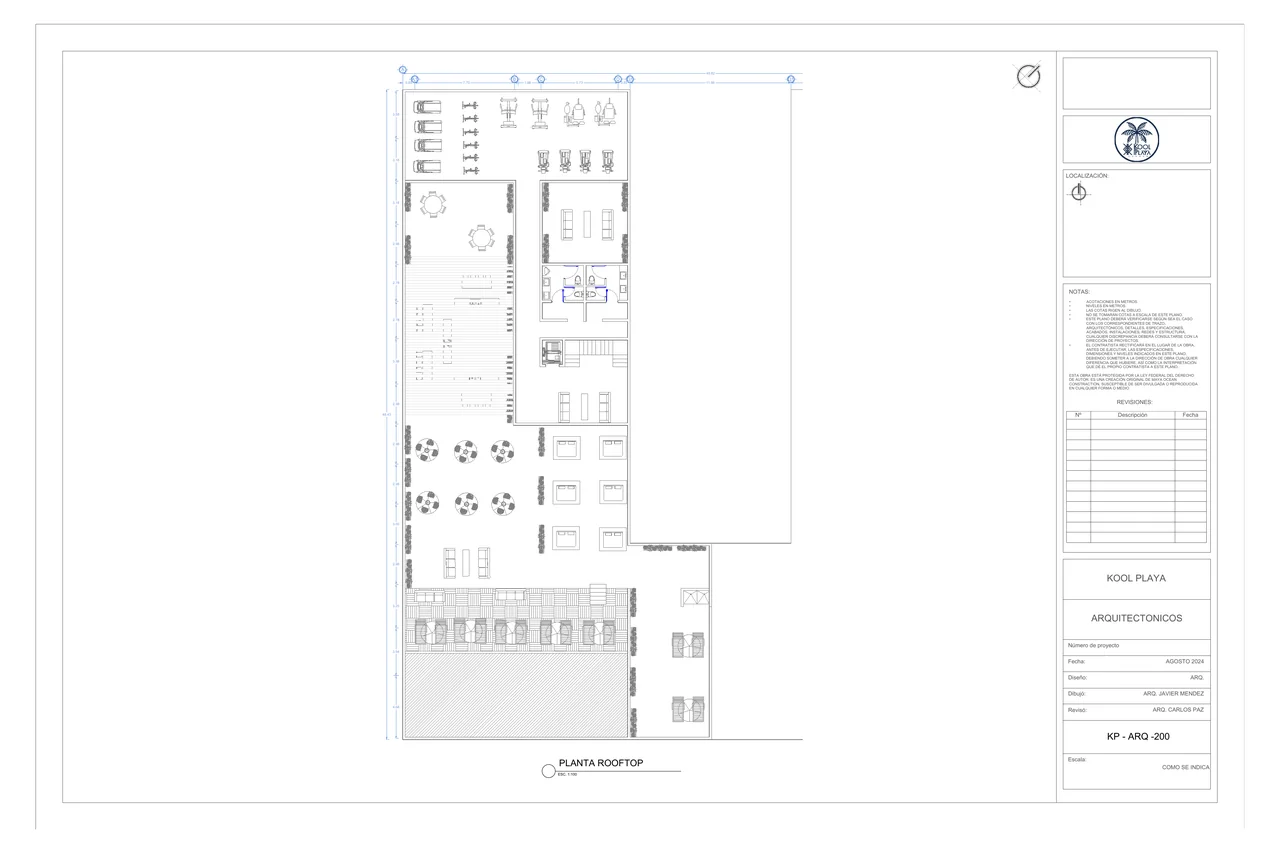This screenshot has height=853, width=1280.
Task: Click the 'Revisó:' label
Action: (x=1077, y=710)
